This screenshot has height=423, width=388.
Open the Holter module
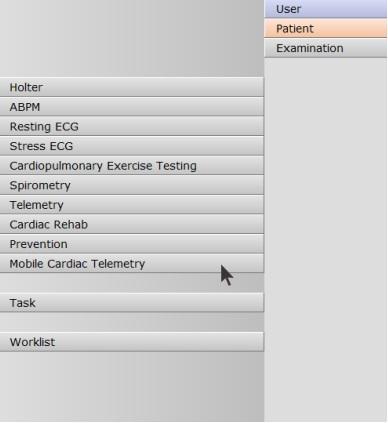coord(132,87)
